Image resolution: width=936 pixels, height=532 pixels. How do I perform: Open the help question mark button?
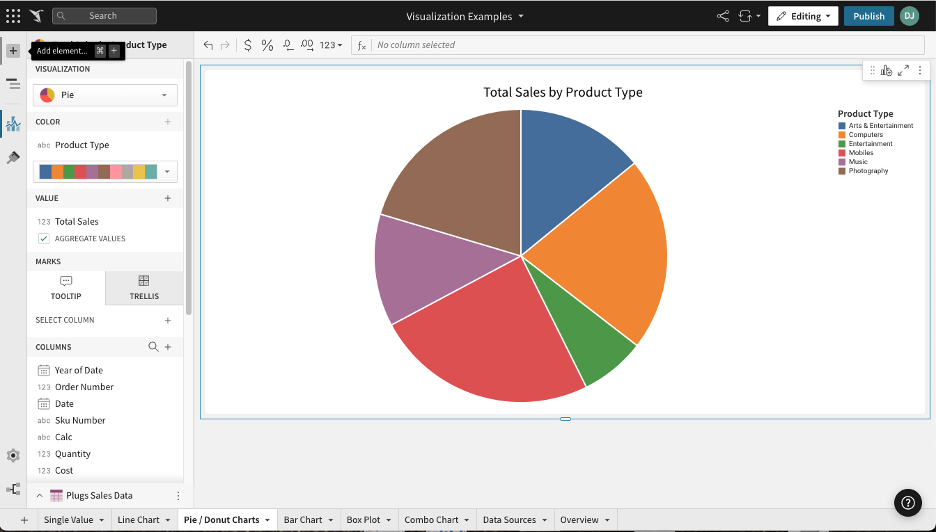click(907, 503)
